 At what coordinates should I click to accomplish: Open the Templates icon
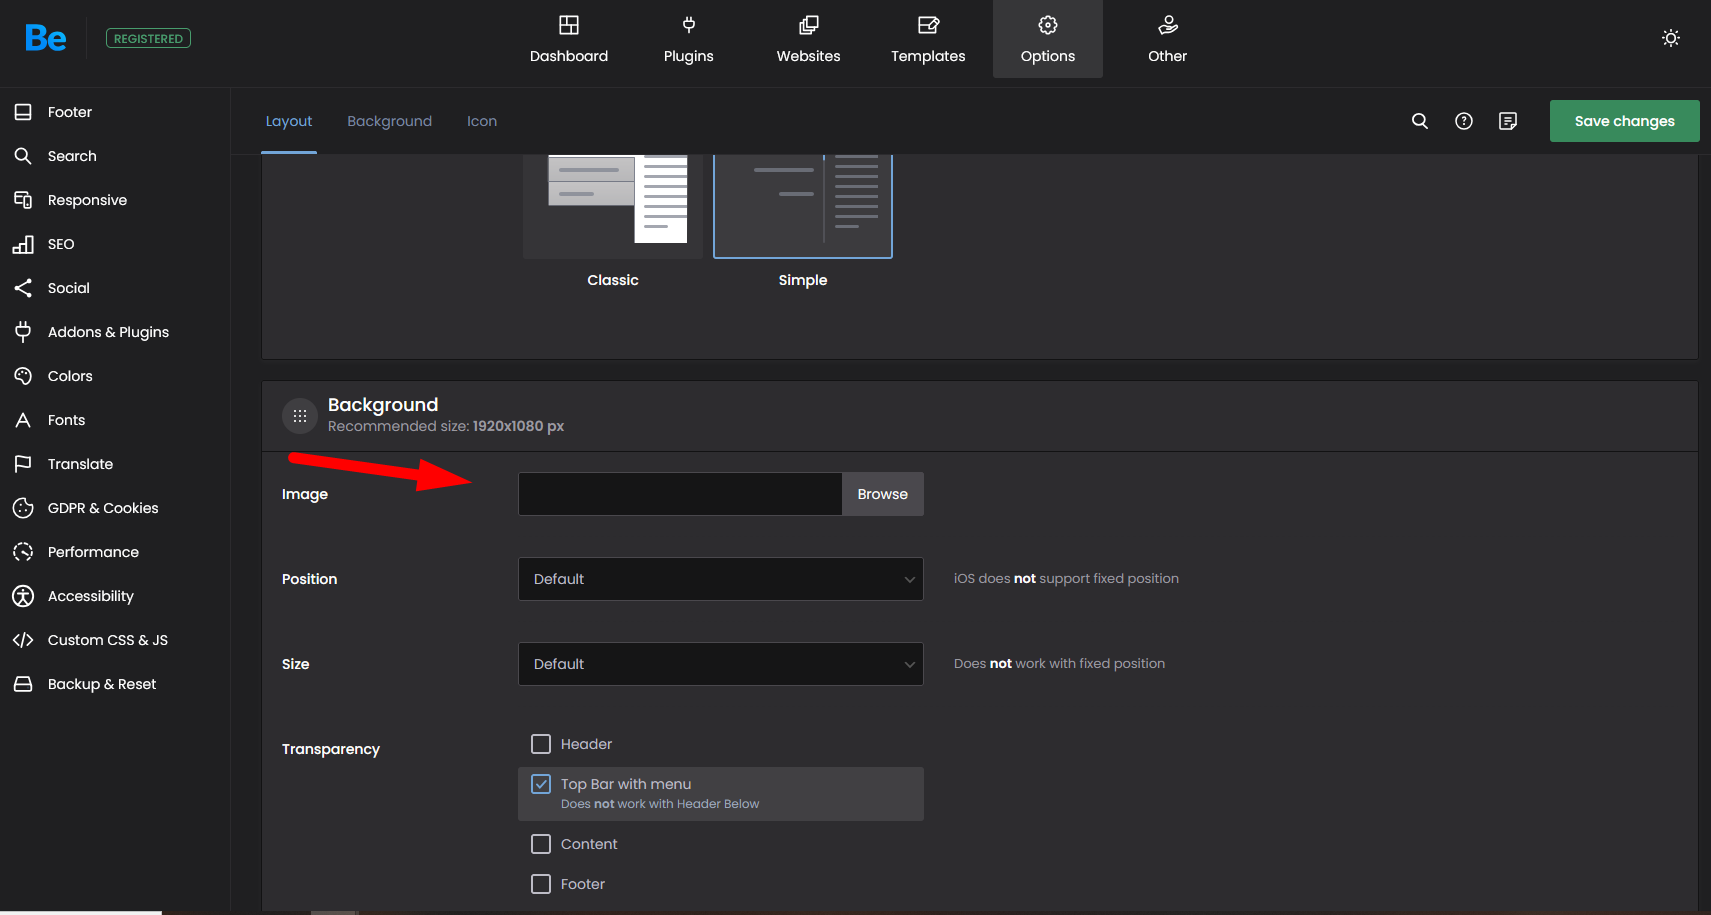point(929,25)
